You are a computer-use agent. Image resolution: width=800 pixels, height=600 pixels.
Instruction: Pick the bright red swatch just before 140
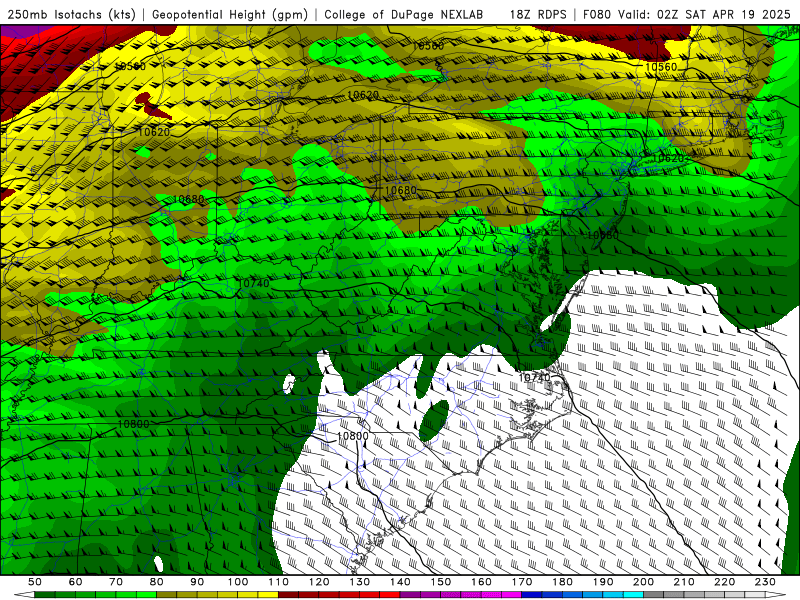coord(390,595)
